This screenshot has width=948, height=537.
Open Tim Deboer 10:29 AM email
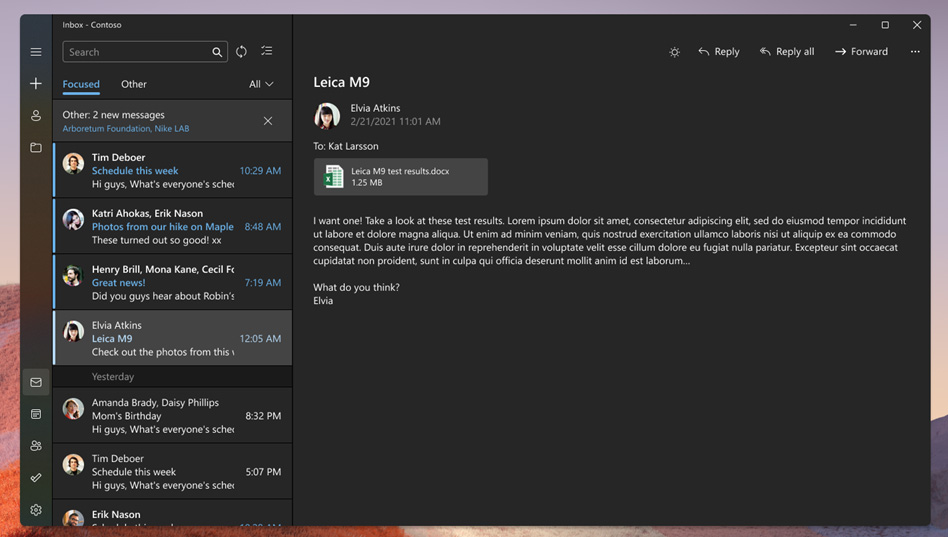tap(172, 170)
